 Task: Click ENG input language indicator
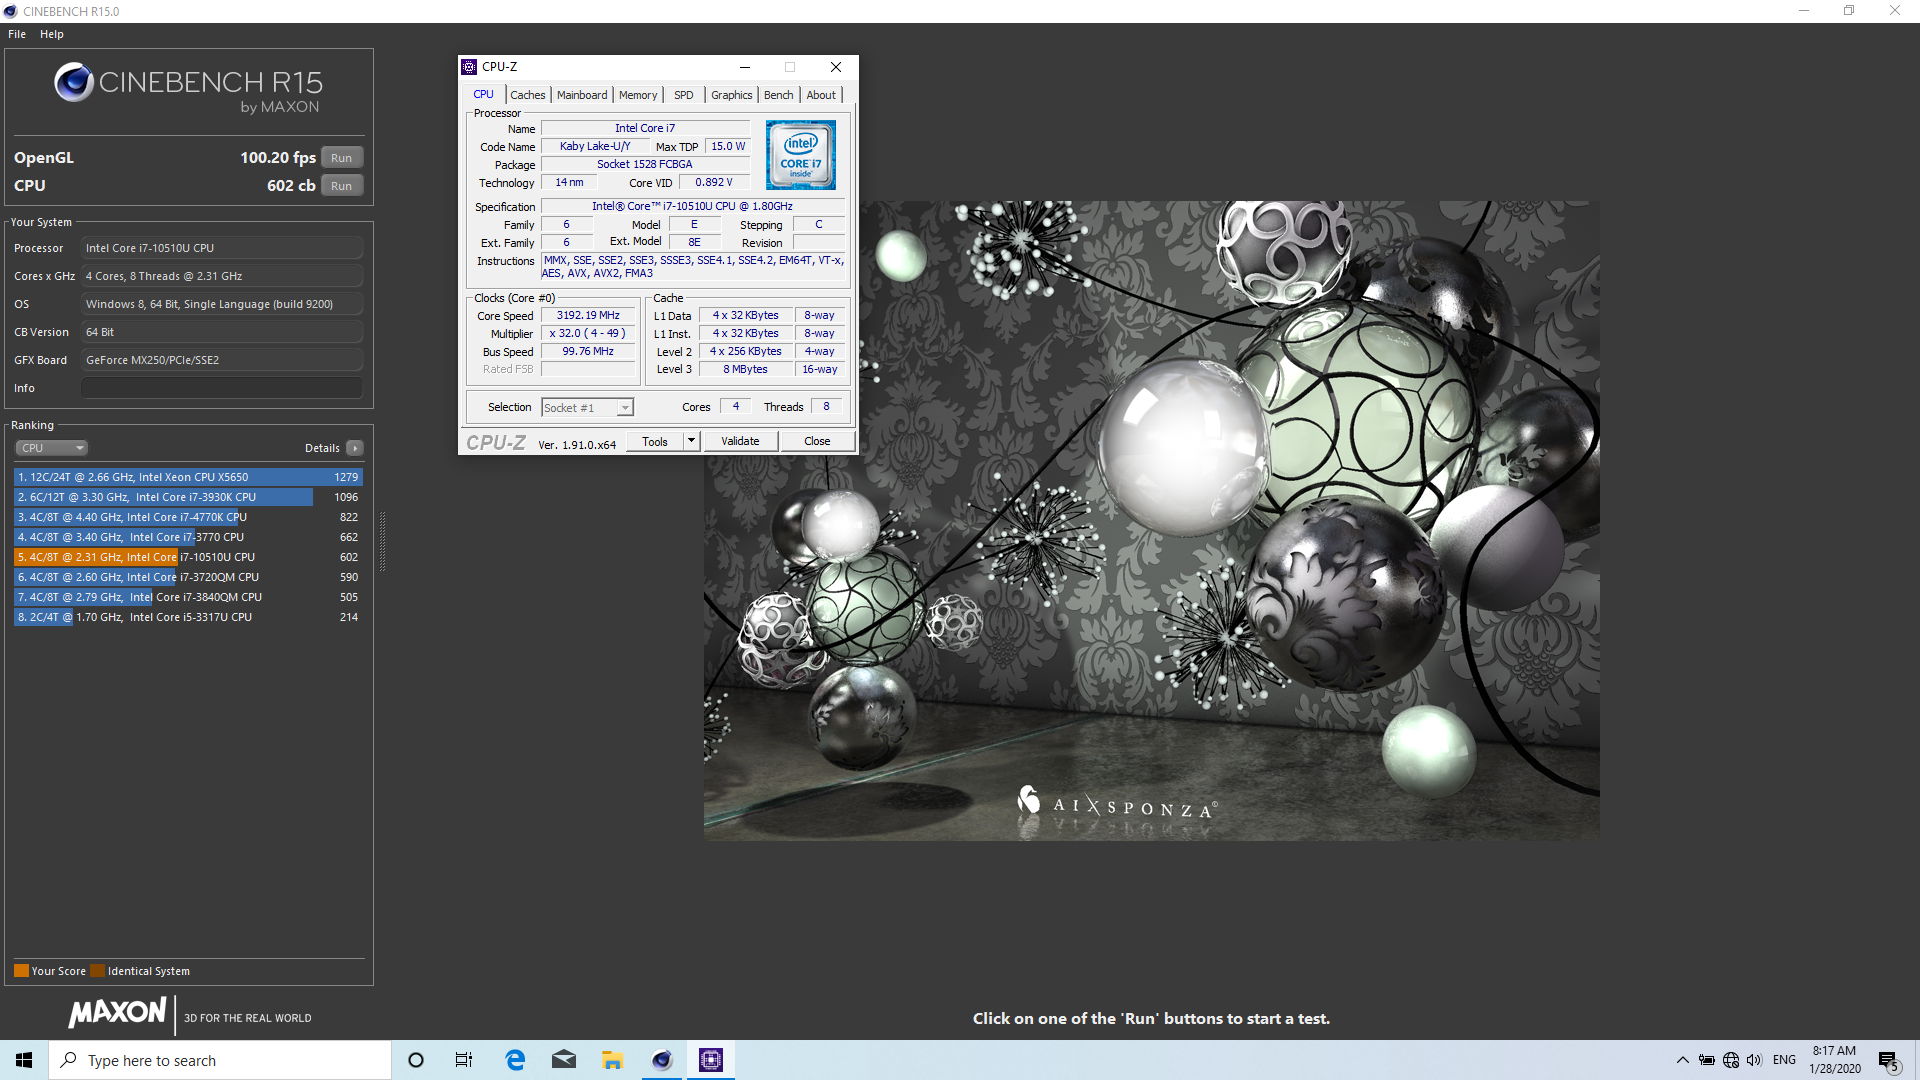[1784, 1060]
